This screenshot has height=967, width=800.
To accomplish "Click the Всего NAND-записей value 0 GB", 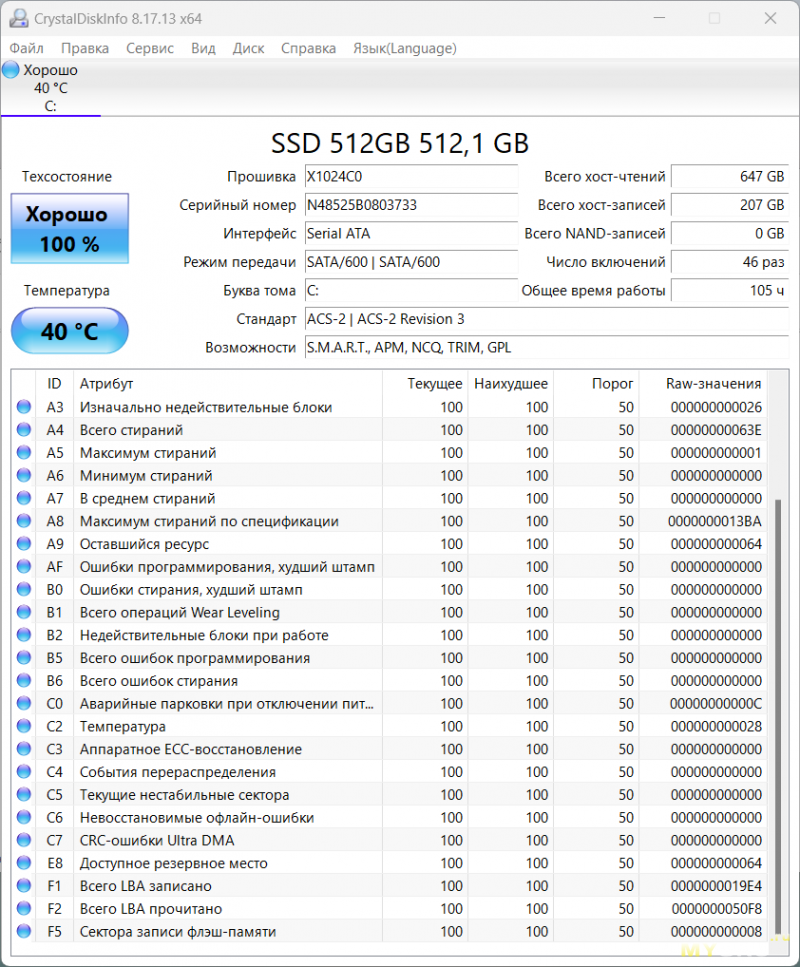I will pos(730,233).
